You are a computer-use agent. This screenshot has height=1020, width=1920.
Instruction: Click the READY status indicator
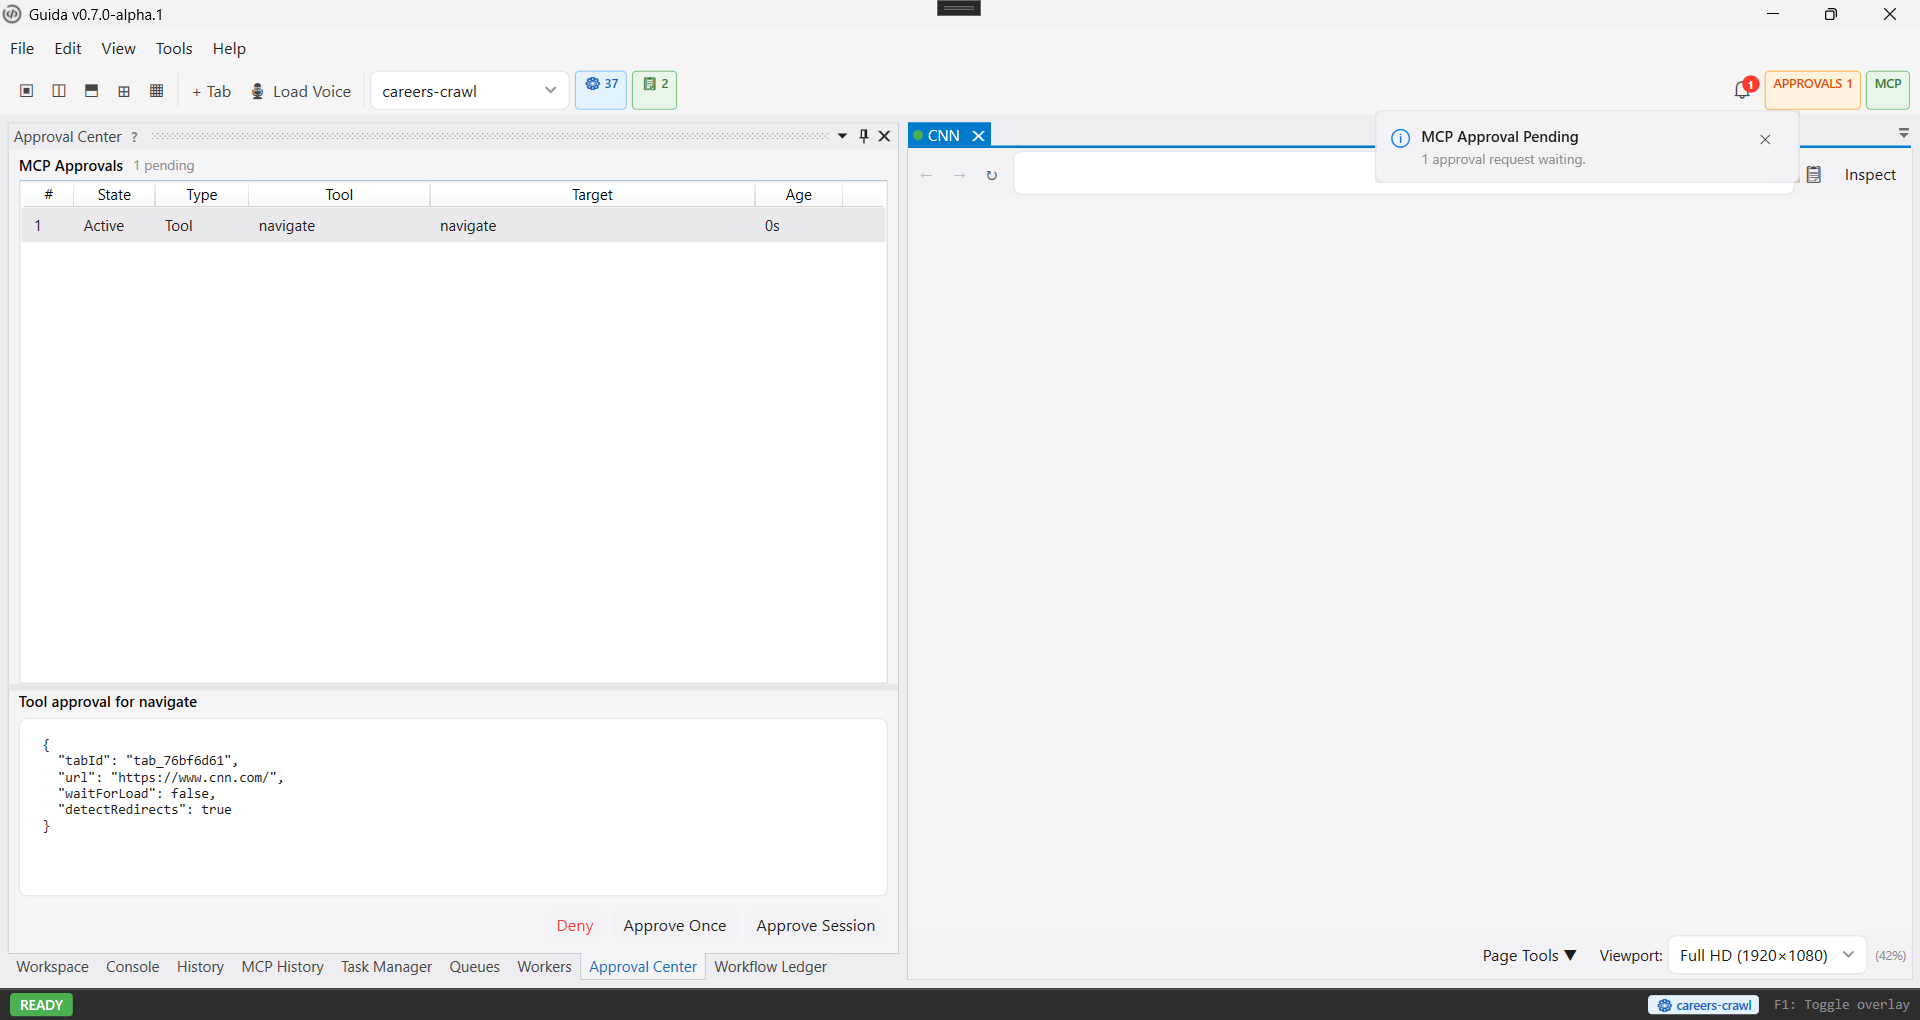[41, 1004]
